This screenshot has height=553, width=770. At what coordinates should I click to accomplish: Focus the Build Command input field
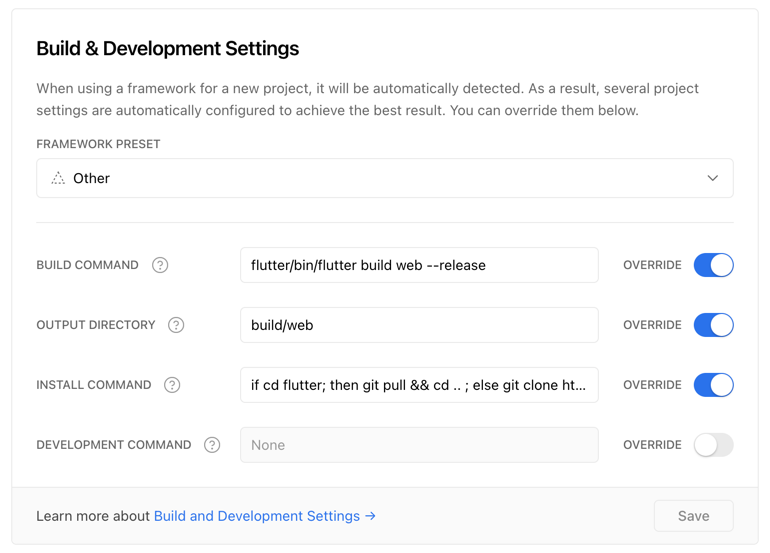[x=419, y=265]
